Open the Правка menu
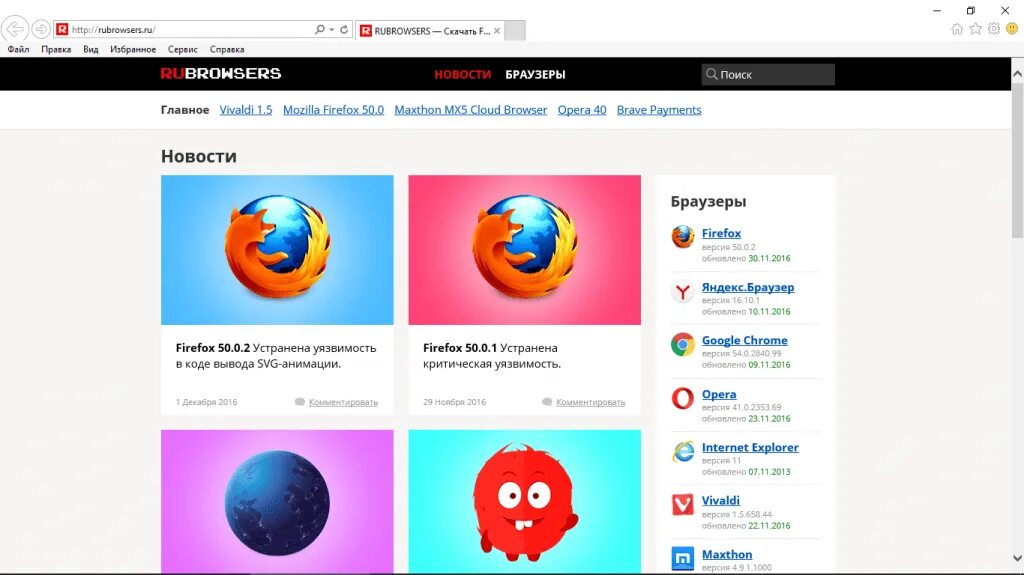The height and width of the screenshot is (575, 1024). pyautogui.click(x=56, y=49)
